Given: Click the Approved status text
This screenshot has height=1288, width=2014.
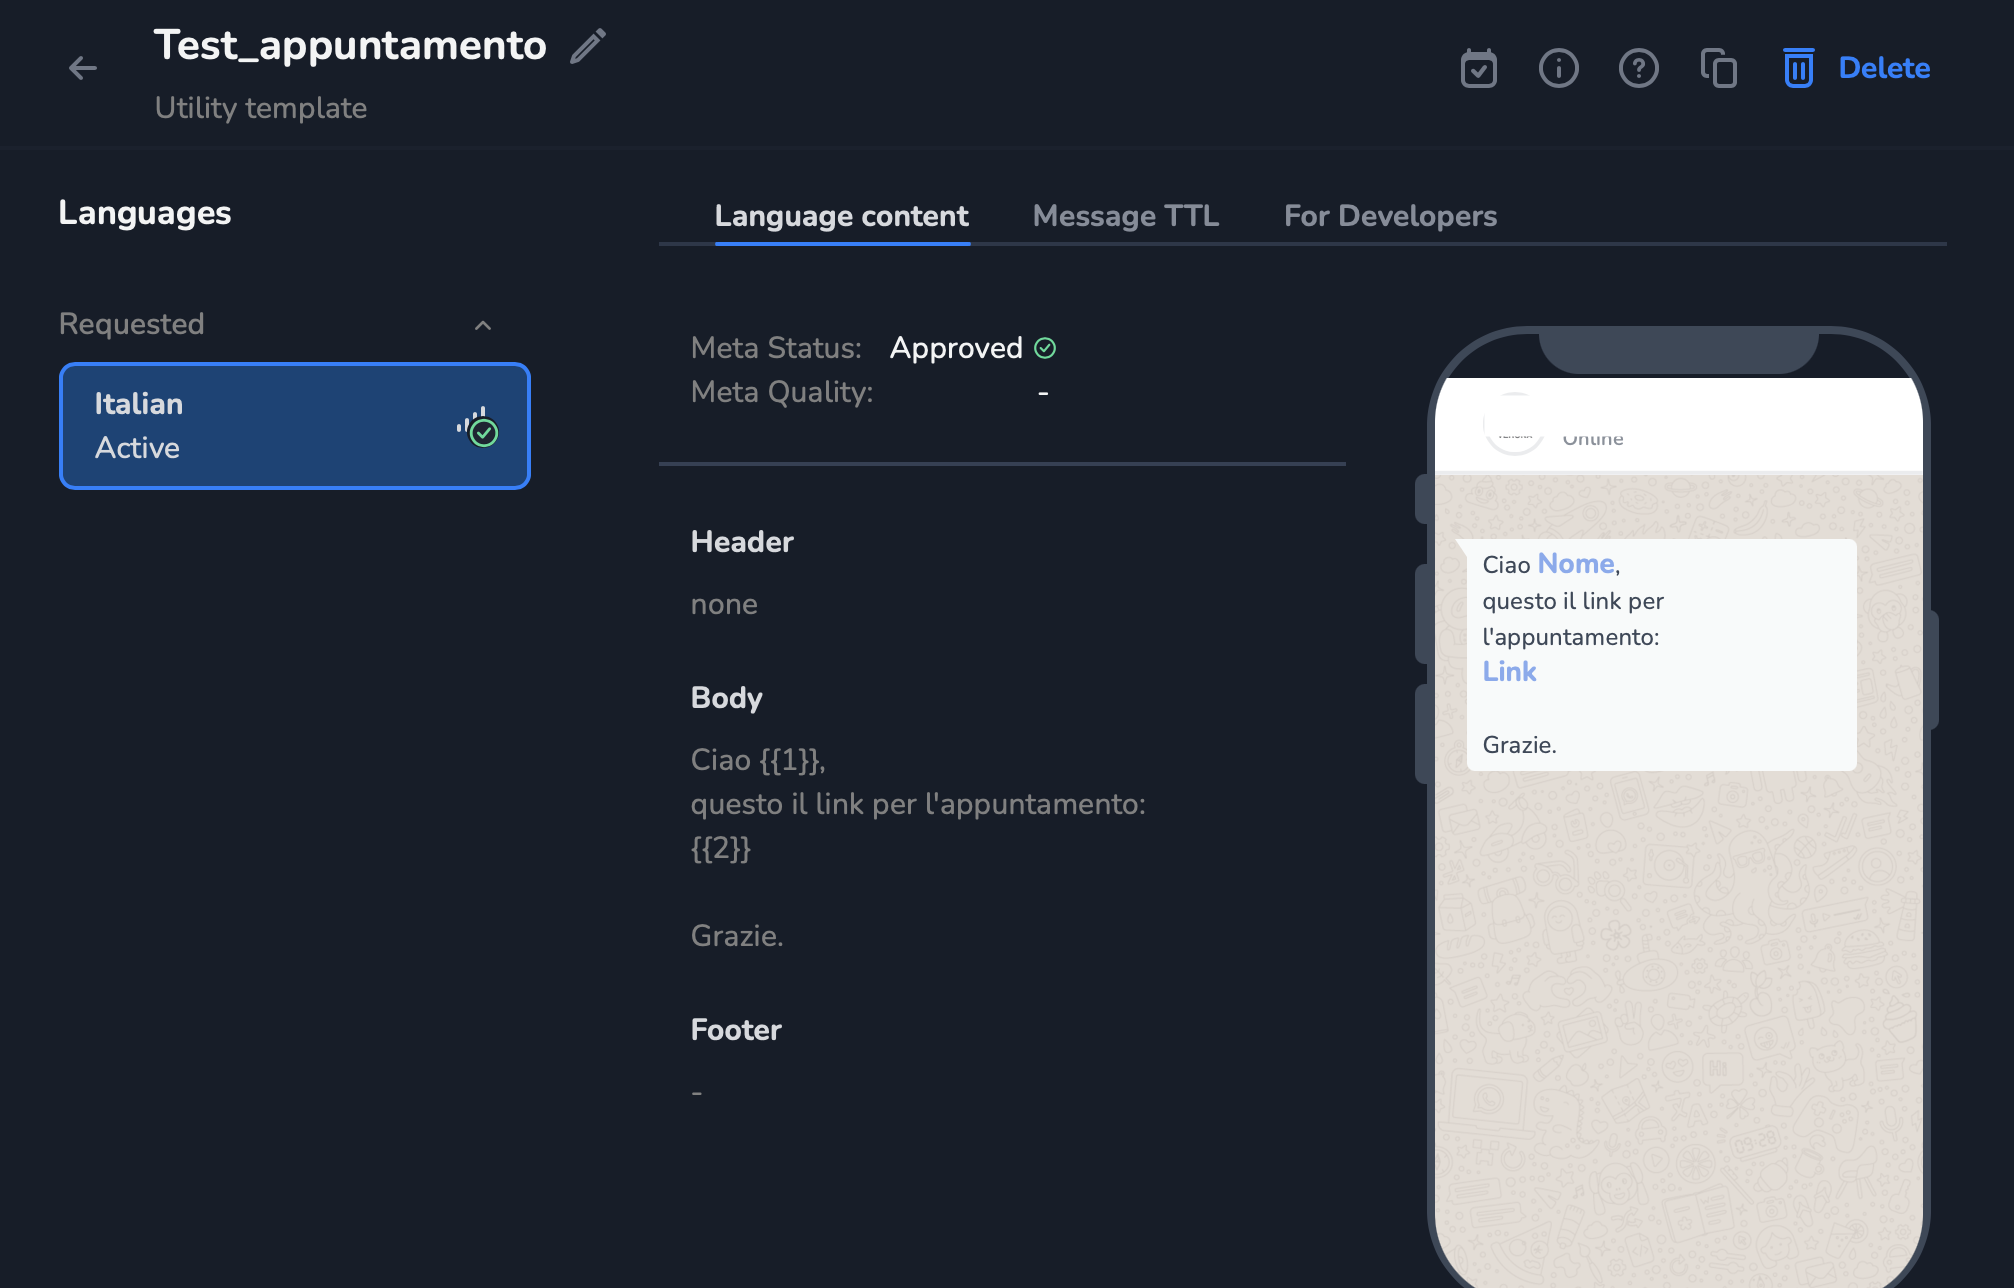Looking at the screenshot, I should [956, 348].
